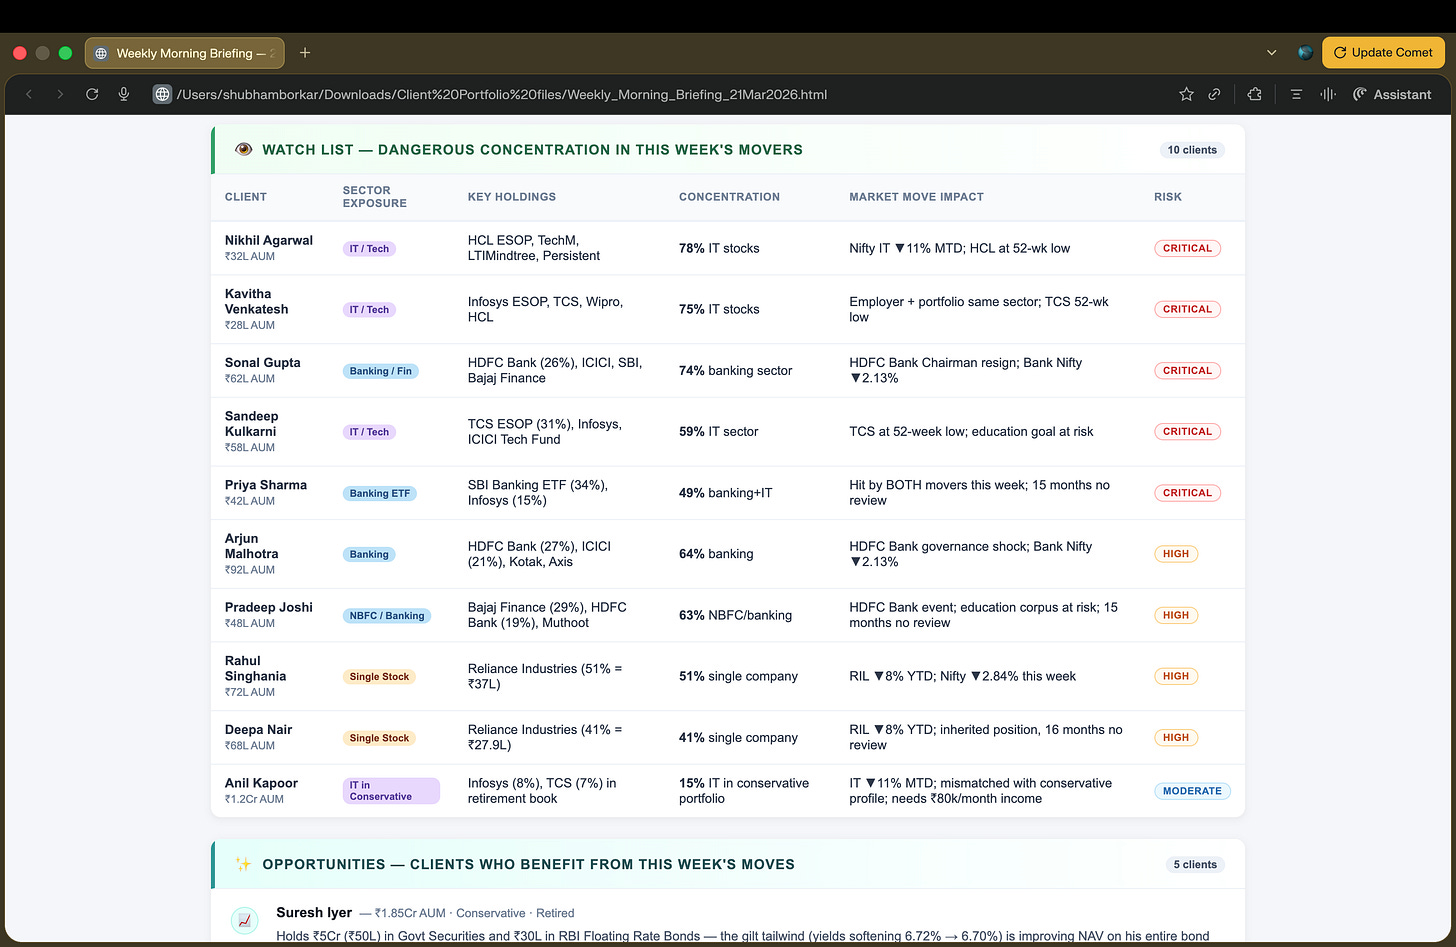The image size is (1456, 947).
Task: Click the copy link icon
Action: pos(1214,94)
